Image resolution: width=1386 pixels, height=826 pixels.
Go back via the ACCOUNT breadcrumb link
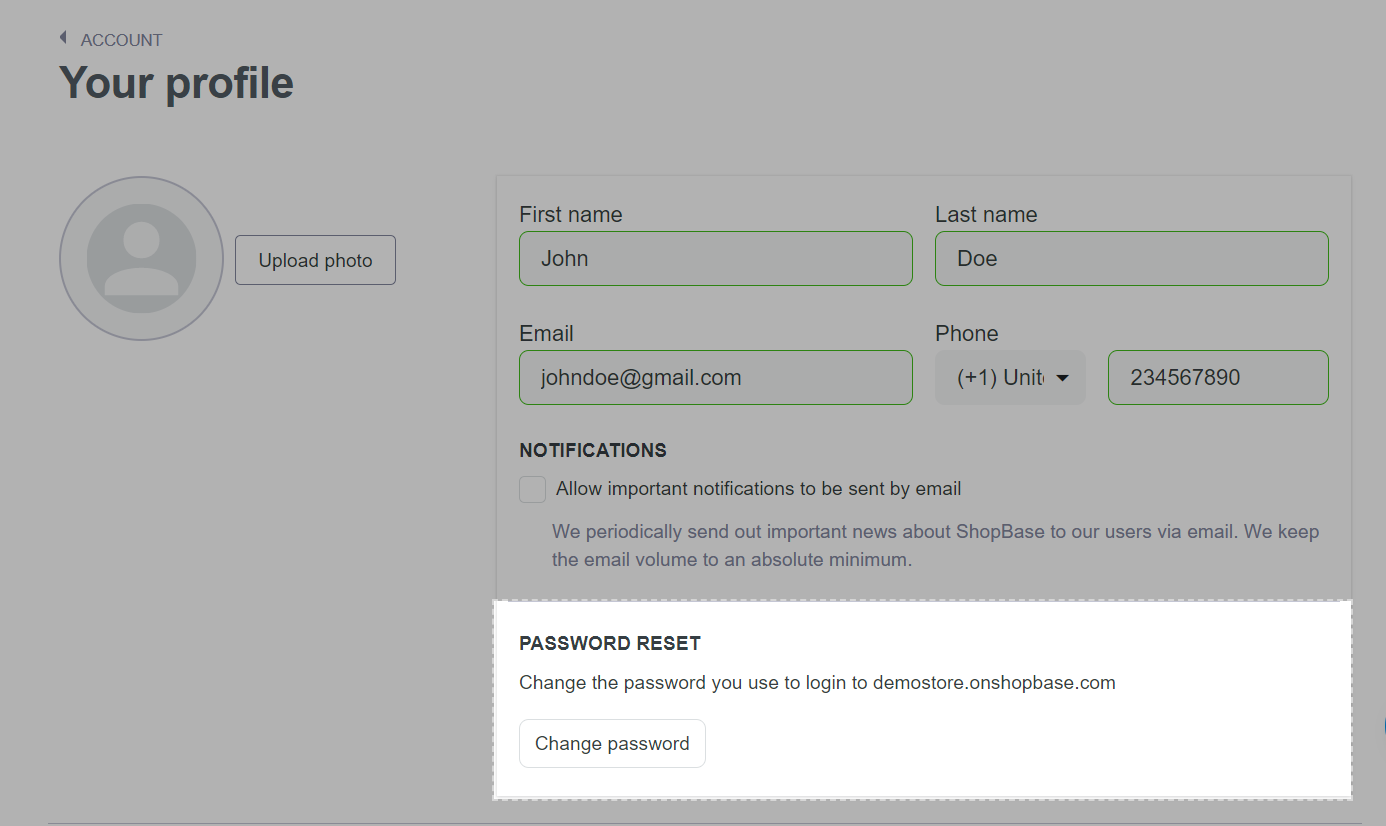tap(121, 40)
